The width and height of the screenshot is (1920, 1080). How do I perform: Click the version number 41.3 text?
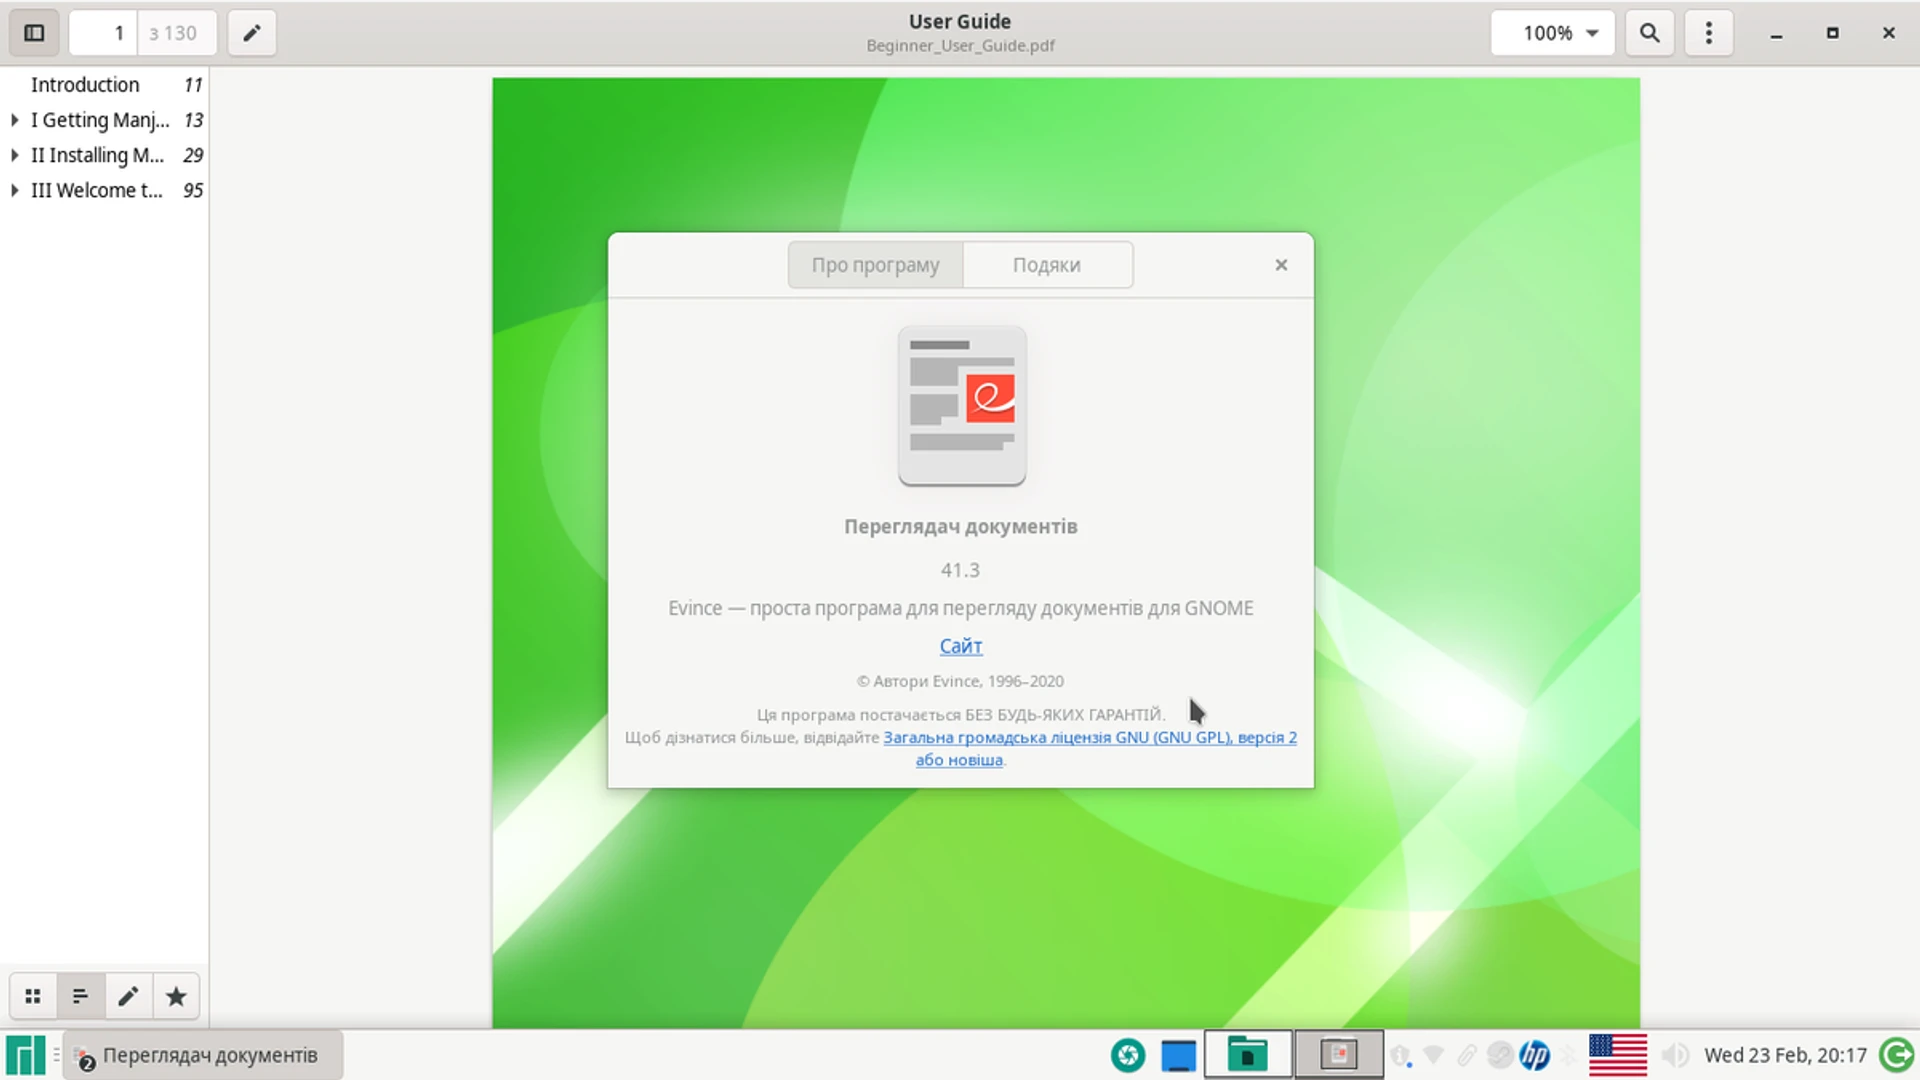point(960,570)
